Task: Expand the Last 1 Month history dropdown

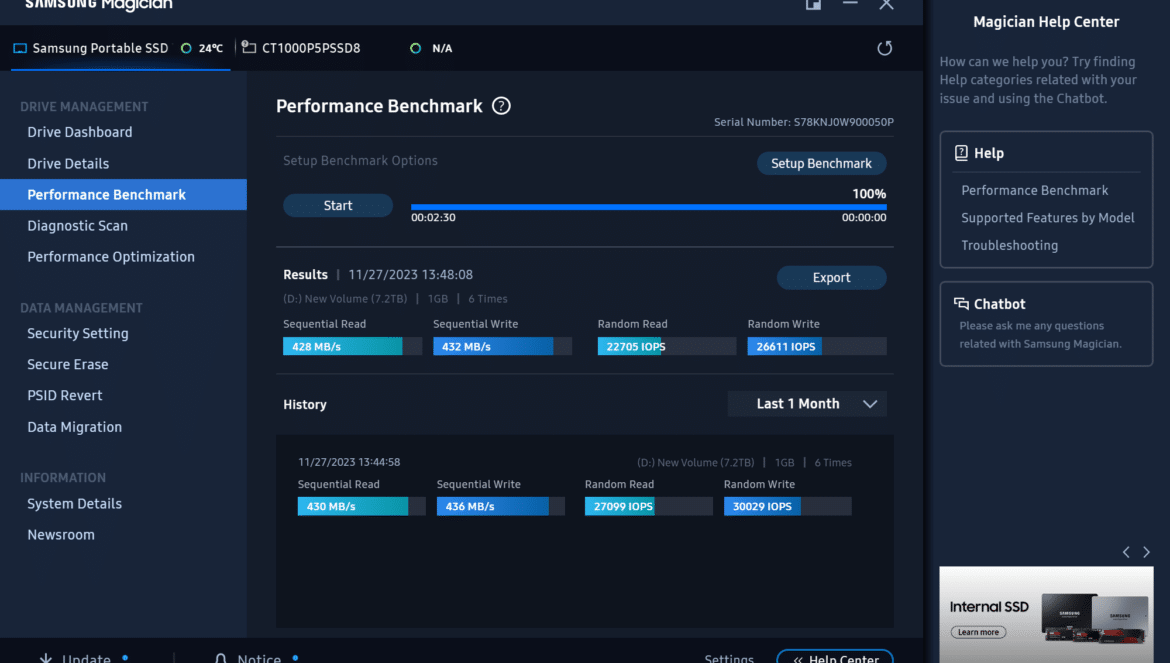Action: (807, 403)
